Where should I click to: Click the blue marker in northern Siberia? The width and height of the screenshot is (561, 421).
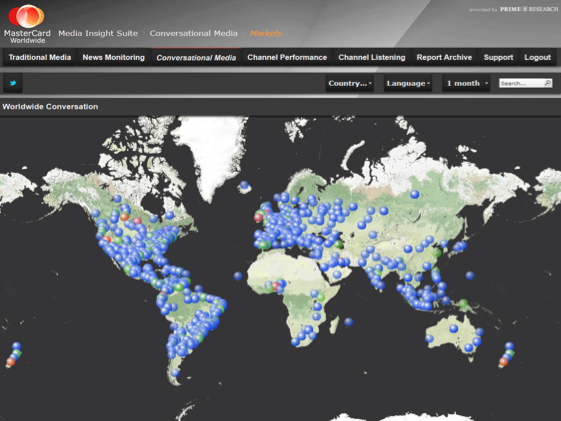coord(415,194)
